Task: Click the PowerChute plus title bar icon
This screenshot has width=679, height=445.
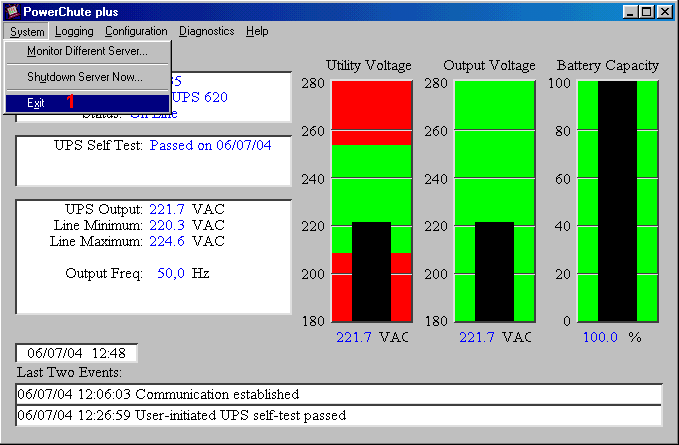Action: [x=13, y=12]
